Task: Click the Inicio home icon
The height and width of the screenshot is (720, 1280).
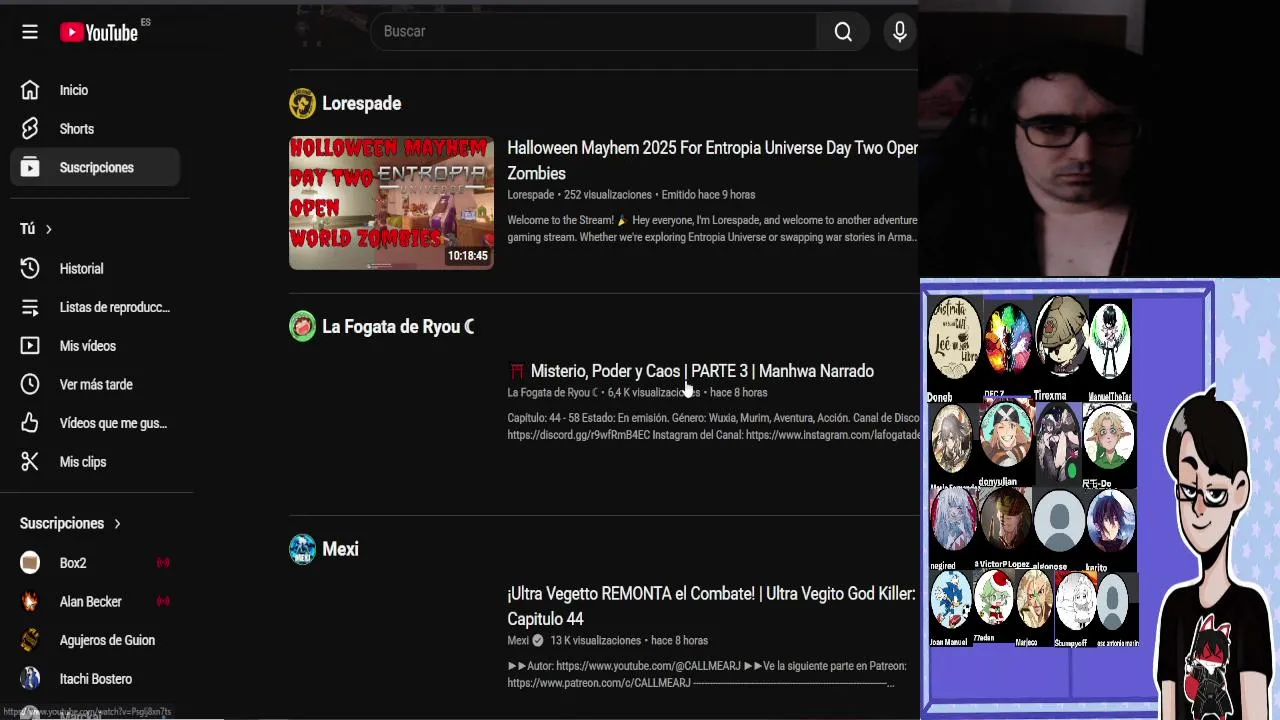Action: click(30, 90)
